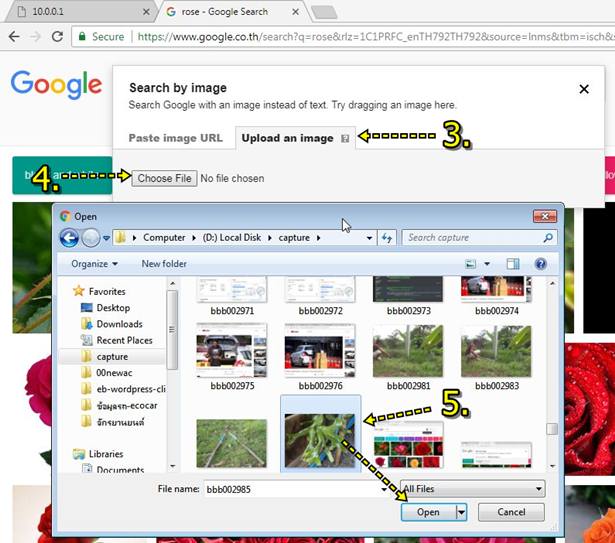Click navigation pane scrollbar up arrow

pyautogui.click(x=172, y=283)
